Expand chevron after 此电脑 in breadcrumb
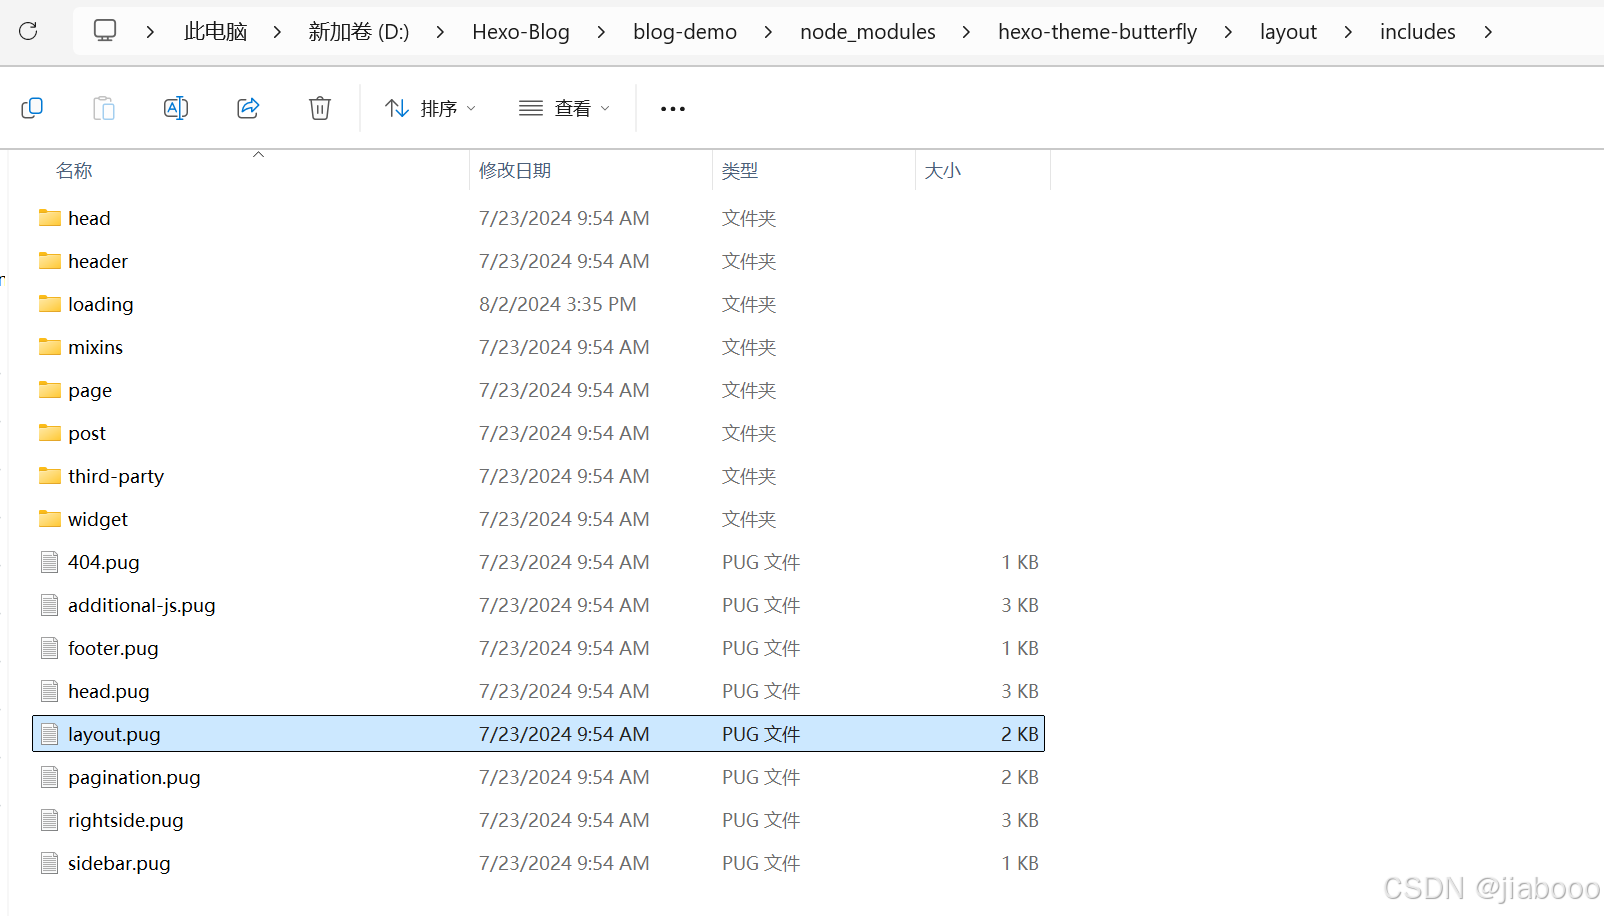The image size is (1604, 916). click(x=277, y=32)
